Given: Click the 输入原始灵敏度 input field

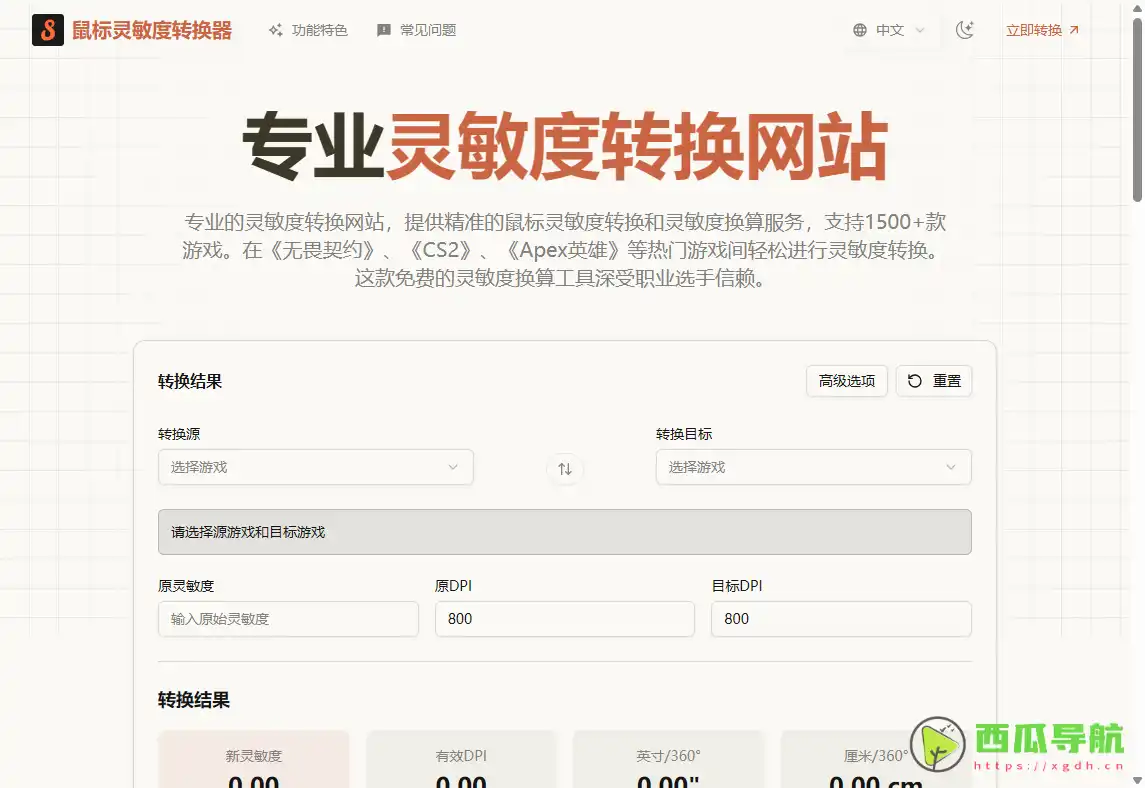Looking at the screenshot, I should pyautogui.click(x=288, y=619).
